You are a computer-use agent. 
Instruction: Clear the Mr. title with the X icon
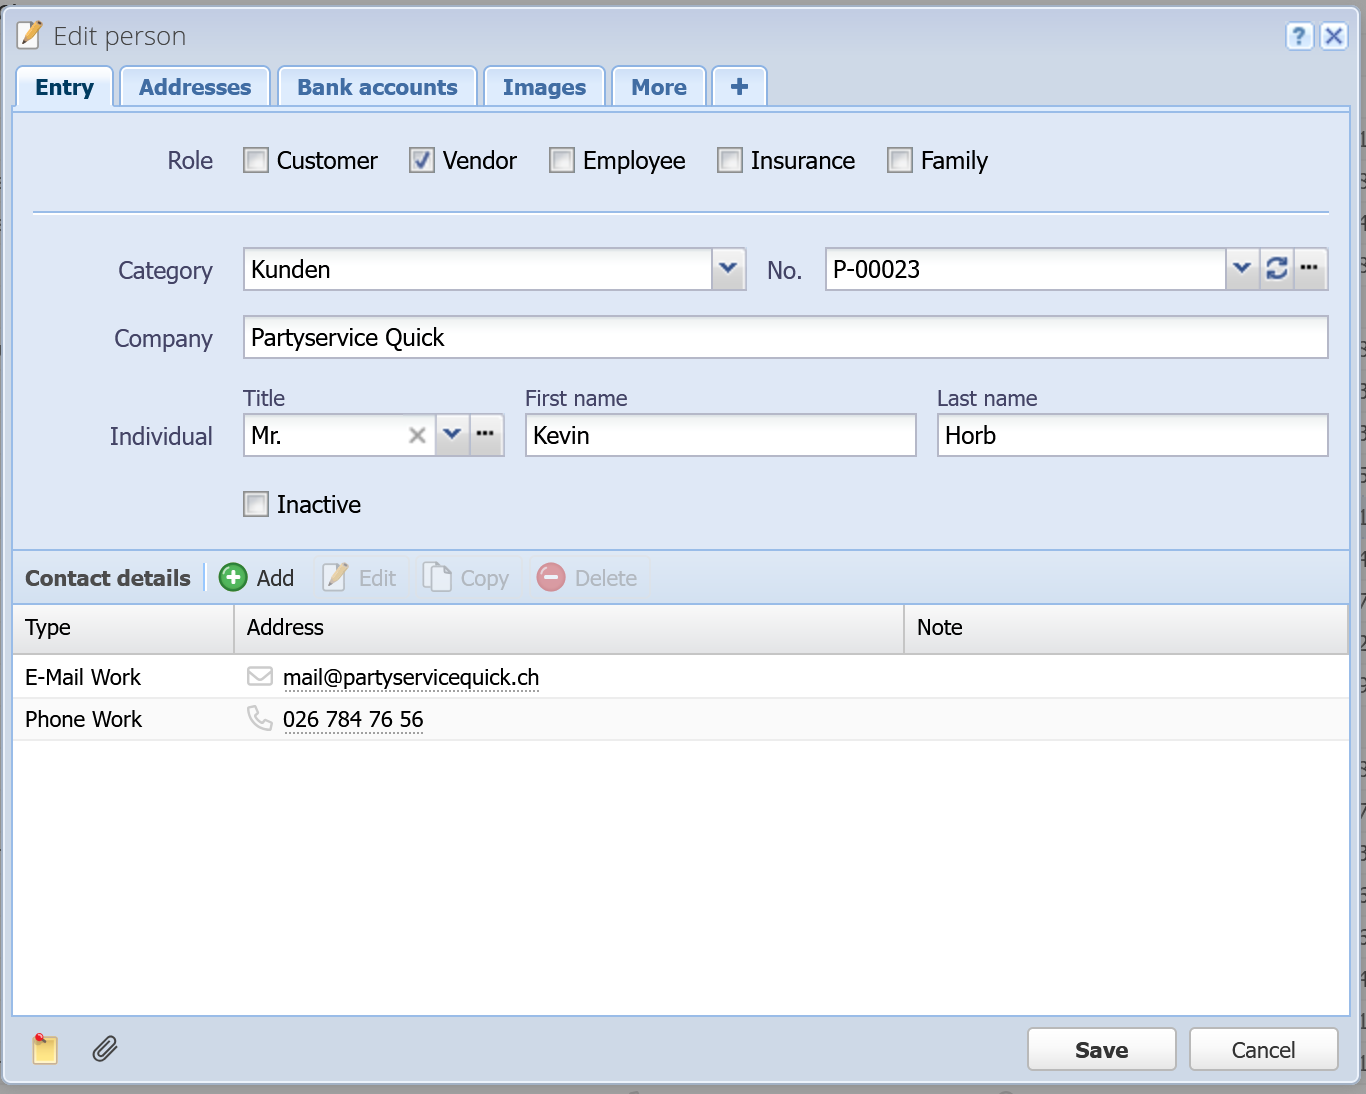tap(417, 435)
